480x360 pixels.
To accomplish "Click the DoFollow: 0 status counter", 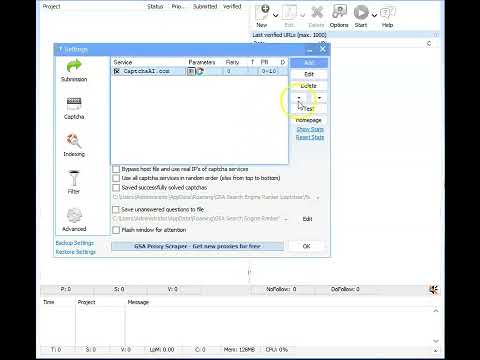I will (345, 289).
